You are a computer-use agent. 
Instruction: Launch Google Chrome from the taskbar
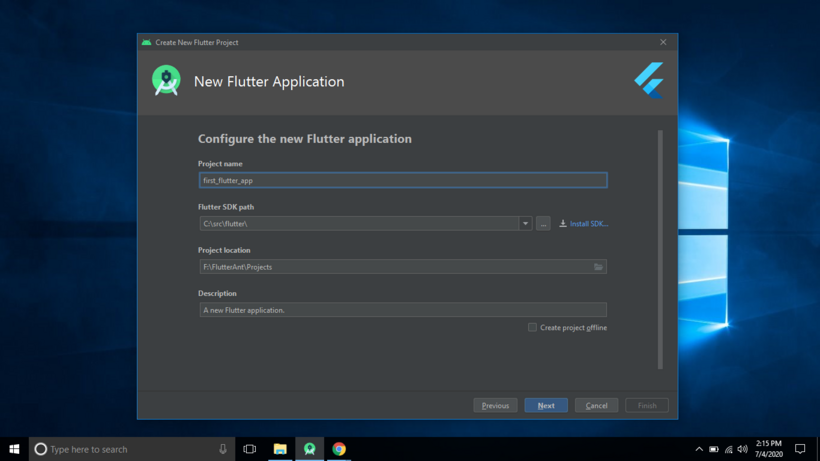[x=339, y=449]
